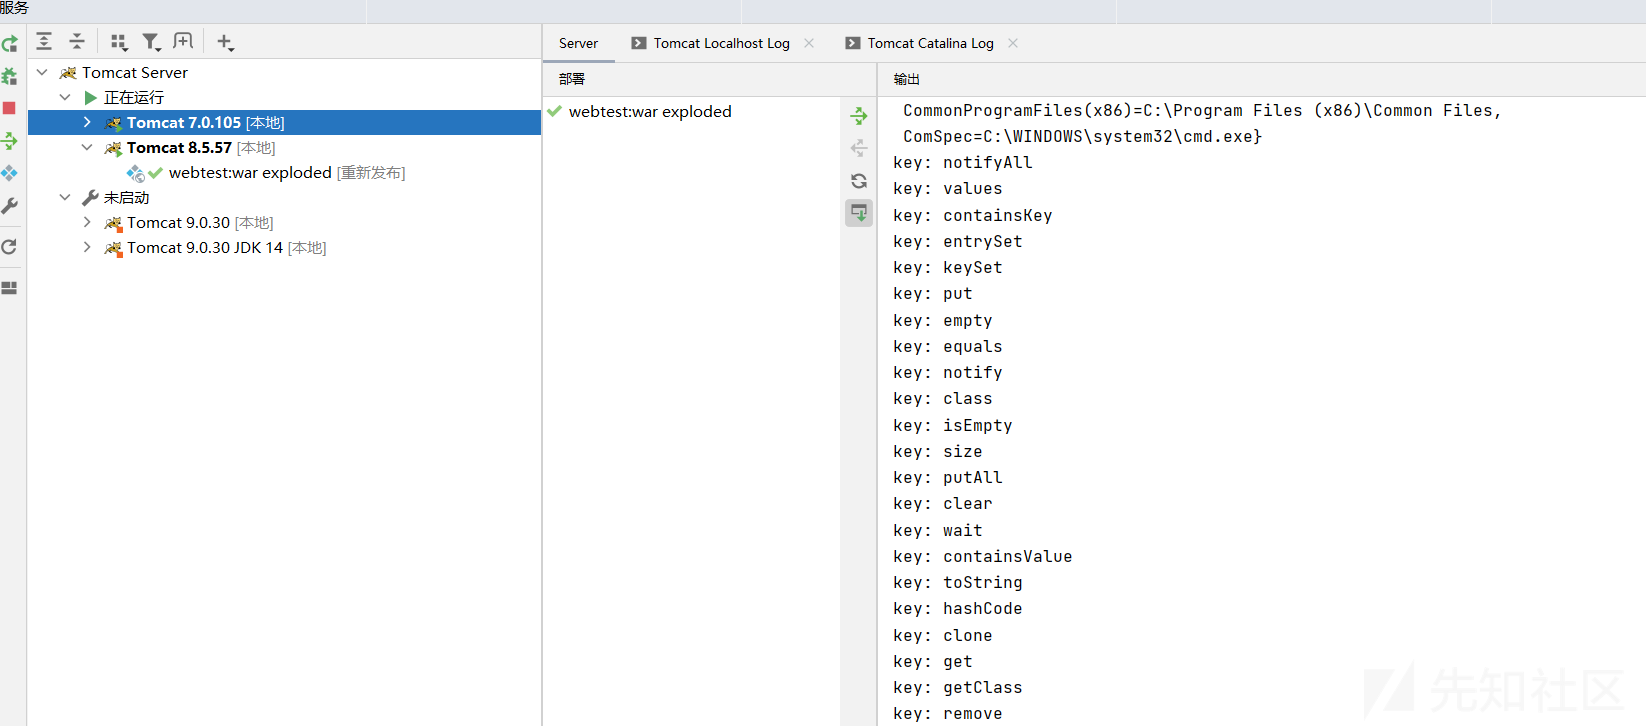Collapse the Tomcat Server tree node
The image size is (1646, 726).
pyautogui.click(x=42, y=72)
